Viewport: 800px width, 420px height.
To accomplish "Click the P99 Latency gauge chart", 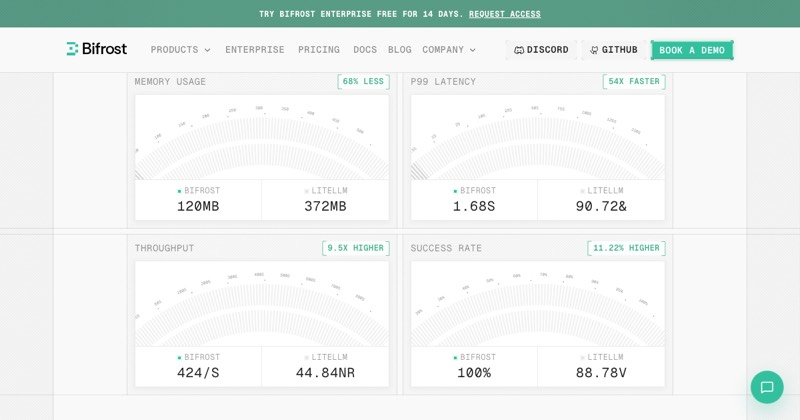I will (x=538, y=137).
